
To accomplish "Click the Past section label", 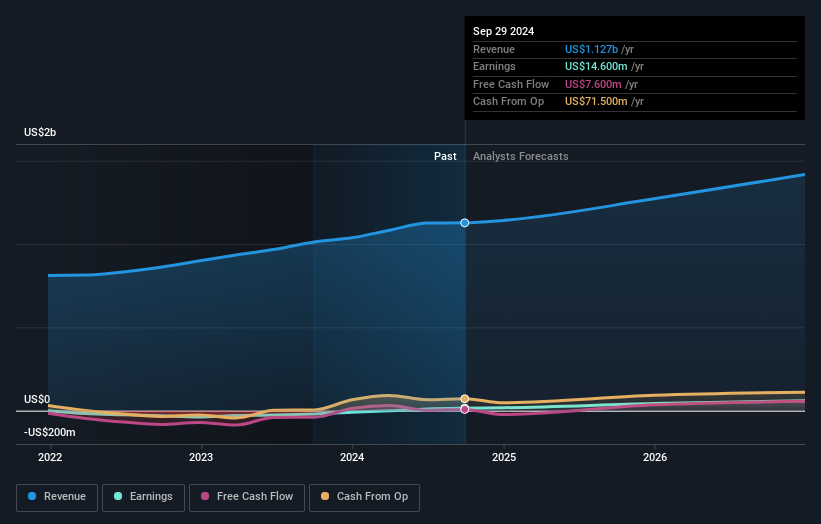I will pos(445,157).
